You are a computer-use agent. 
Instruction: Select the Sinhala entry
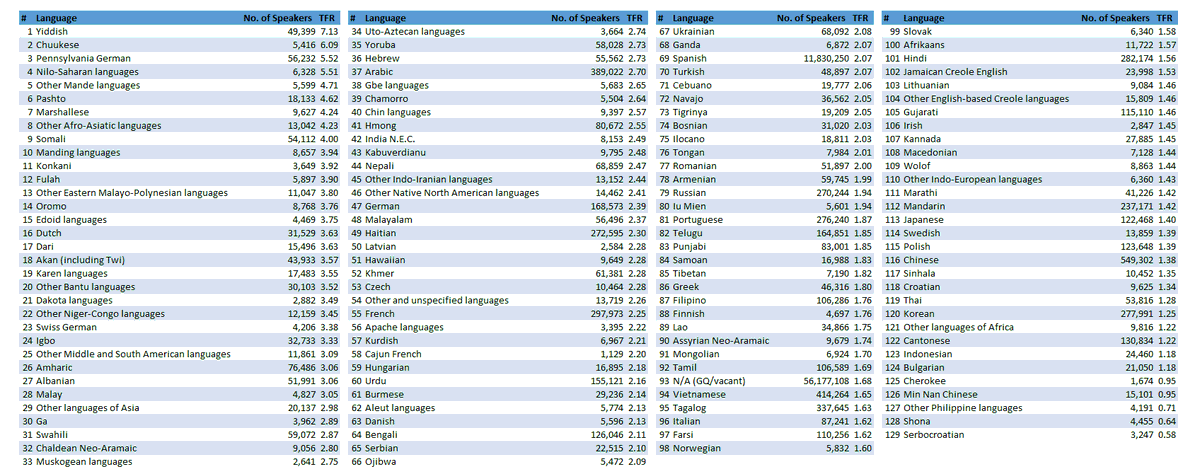click(921, 272)
